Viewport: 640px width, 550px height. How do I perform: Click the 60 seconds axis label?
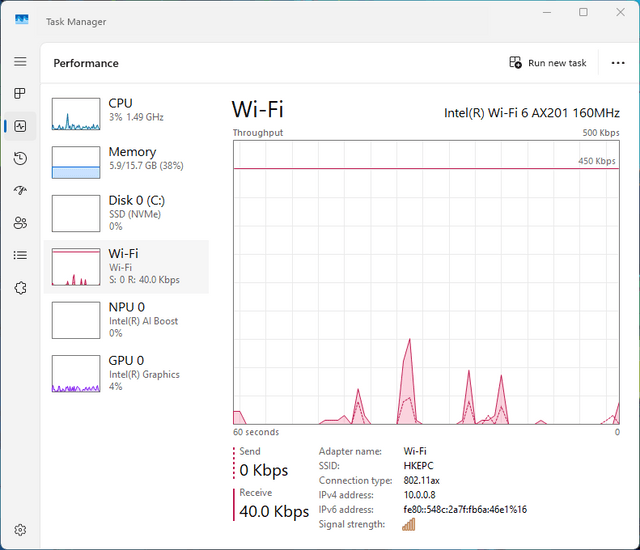pos(256,432)
